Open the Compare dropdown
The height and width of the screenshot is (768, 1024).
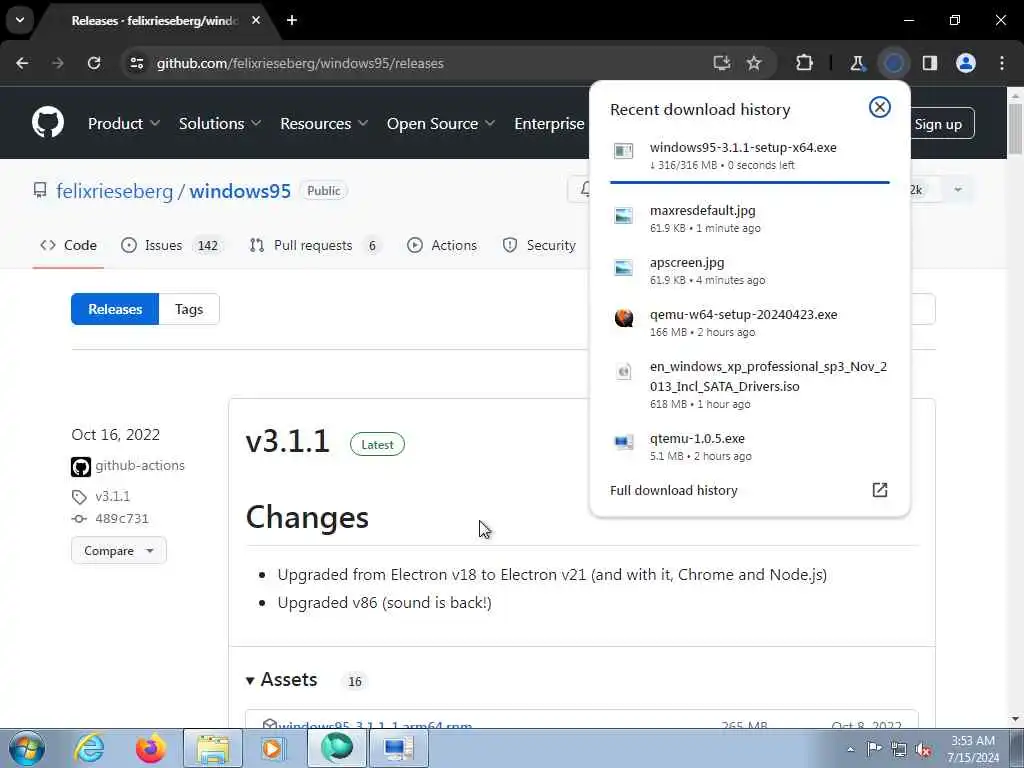click(x=119, y=551)
